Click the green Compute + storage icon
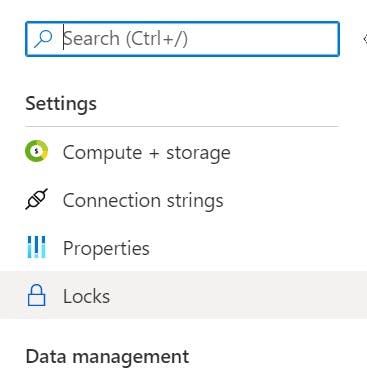This screenshot has height=379, width=367. (36, 151)
